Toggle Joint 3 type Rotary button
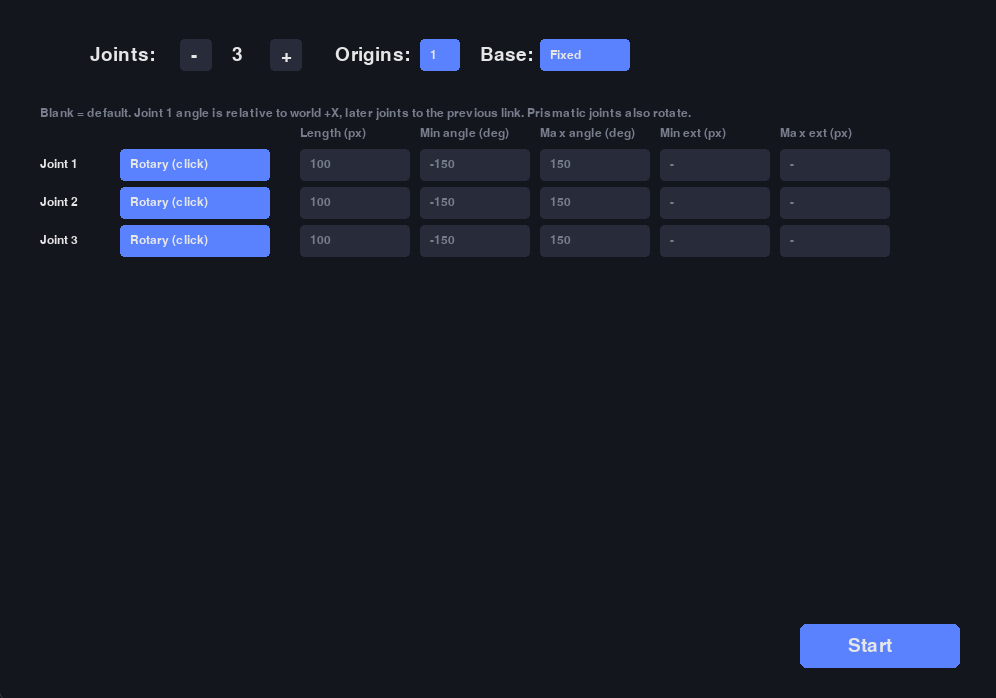This screenshot has width=996, height=698. pos(195,241)
